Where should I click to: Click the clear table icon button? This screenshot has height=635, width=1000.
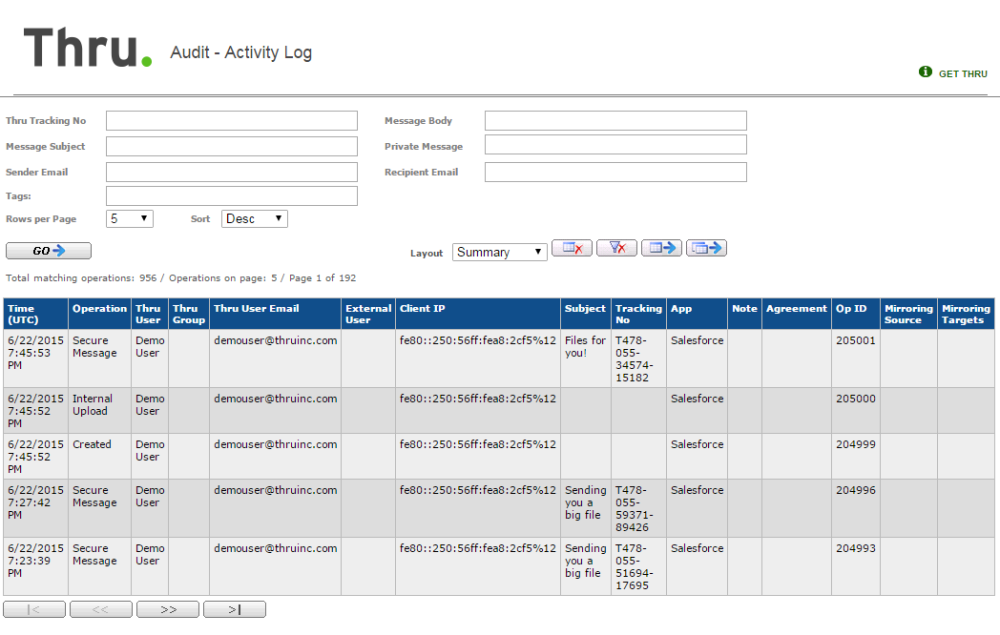point(572,248)
